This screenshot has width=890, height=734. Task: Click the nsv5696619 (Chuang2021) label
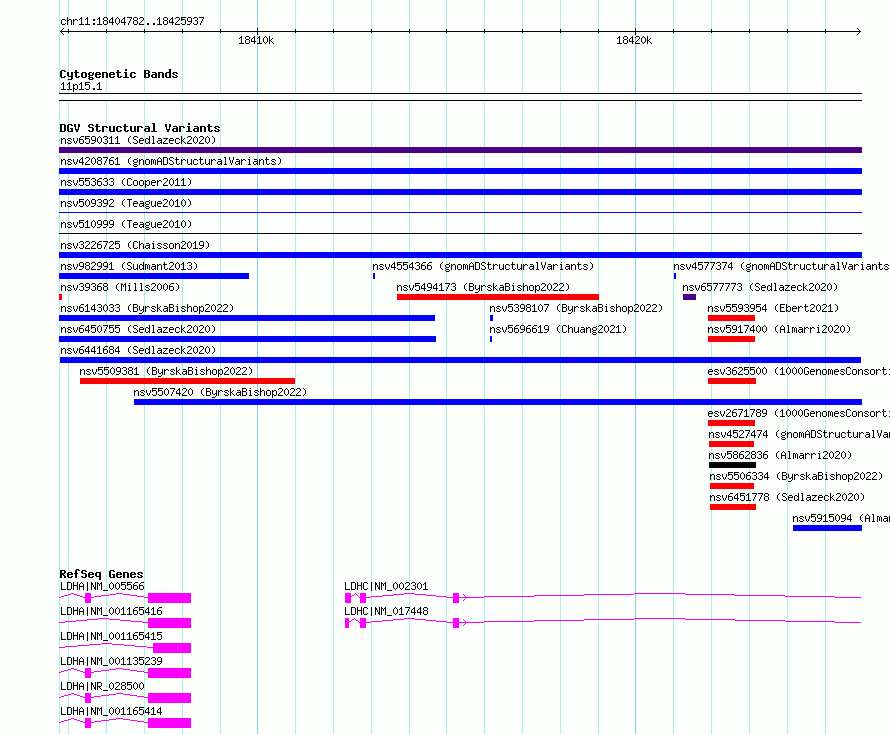pyautogui.click(x=558, y=329)
